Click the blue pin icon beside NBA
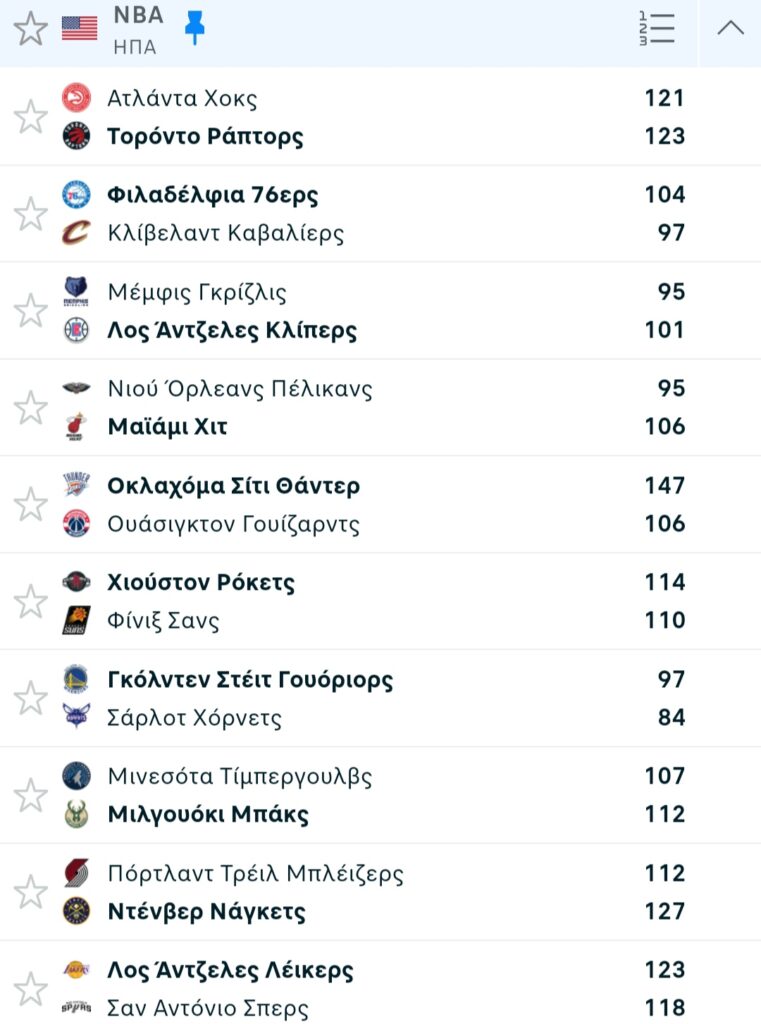This screenshot has height=1024, width=761. [194, 28]
